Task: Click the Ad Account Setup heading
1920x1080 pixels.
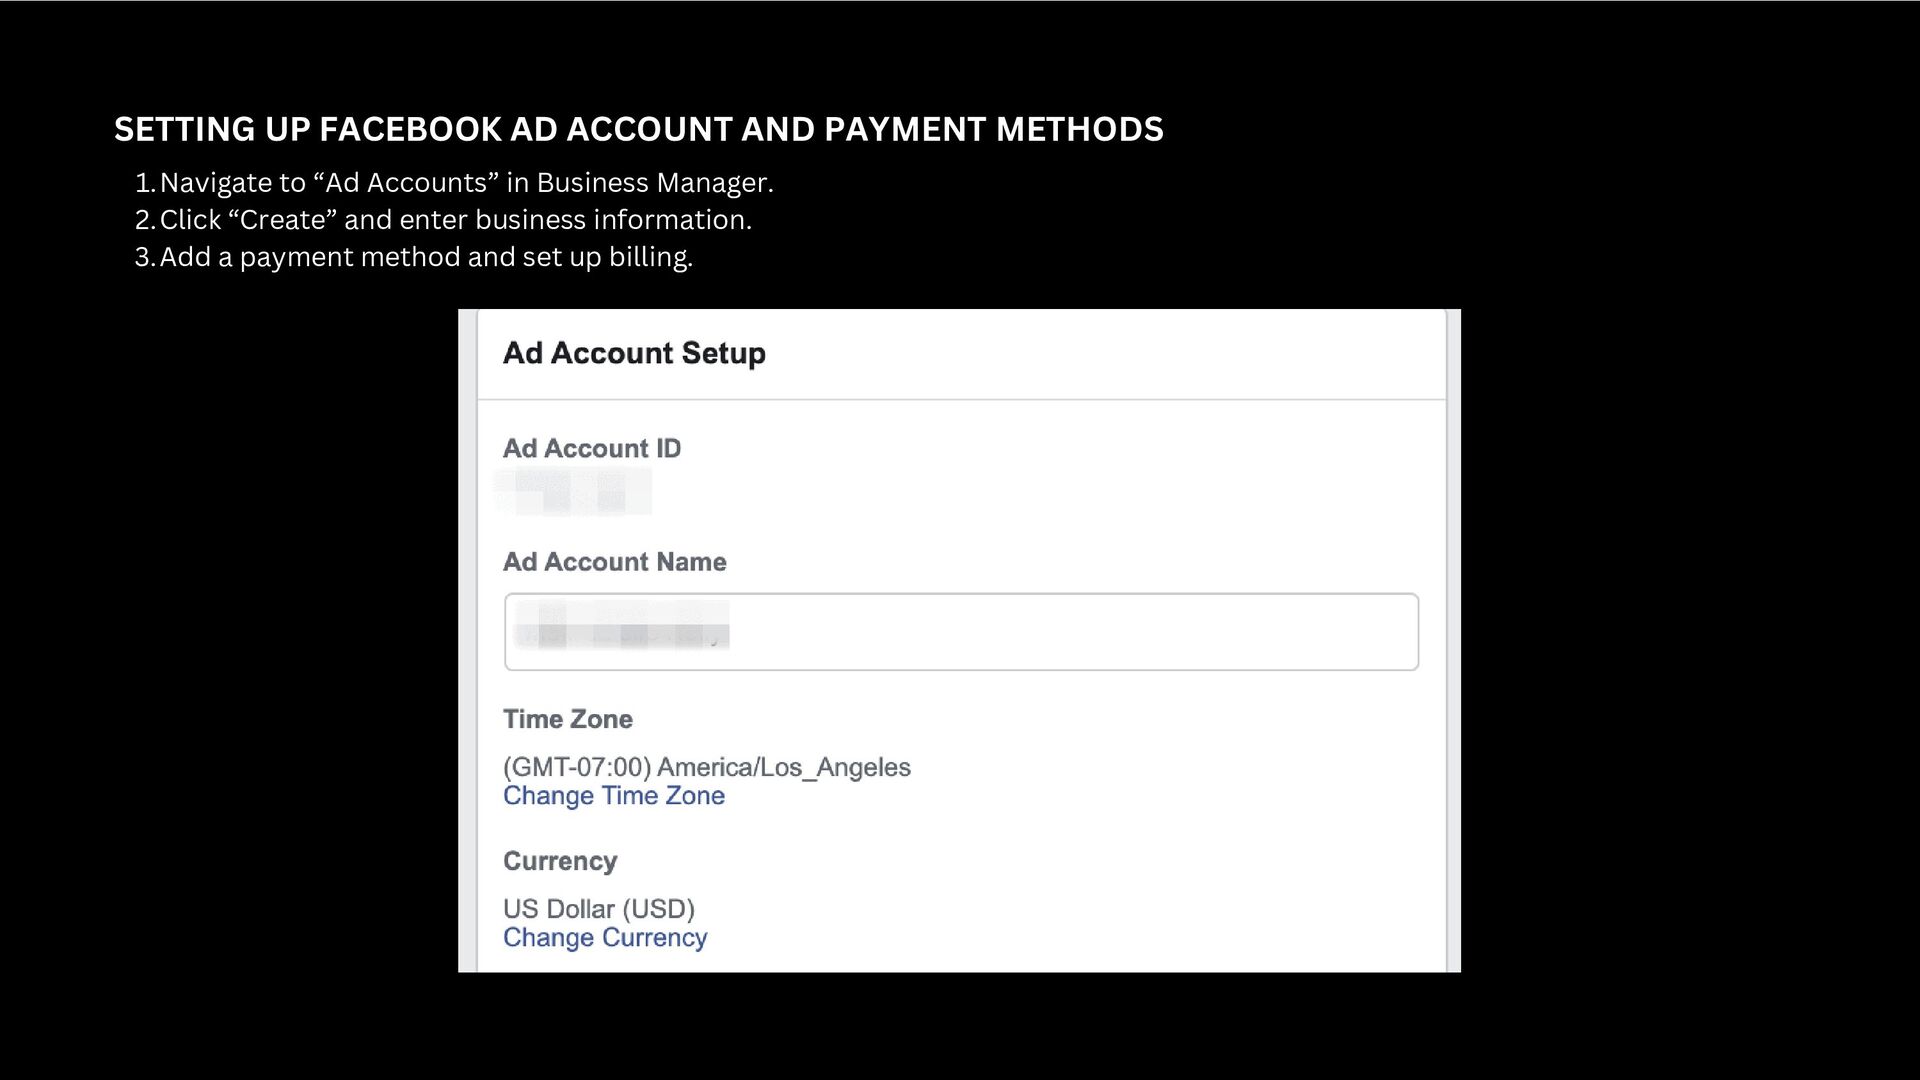Action: 634,353
